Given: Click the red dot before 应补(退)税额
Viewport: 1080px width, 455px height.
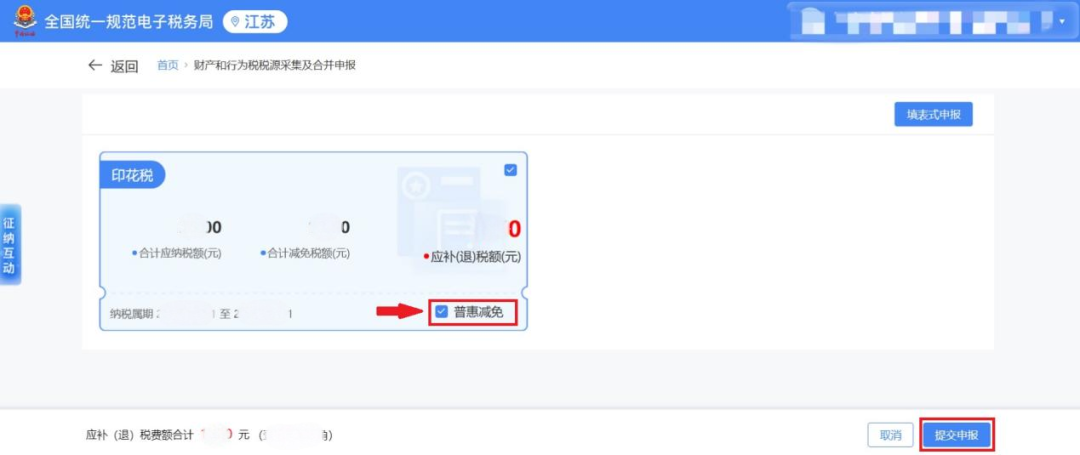Looking at the screenshot, I should point(426,257).
